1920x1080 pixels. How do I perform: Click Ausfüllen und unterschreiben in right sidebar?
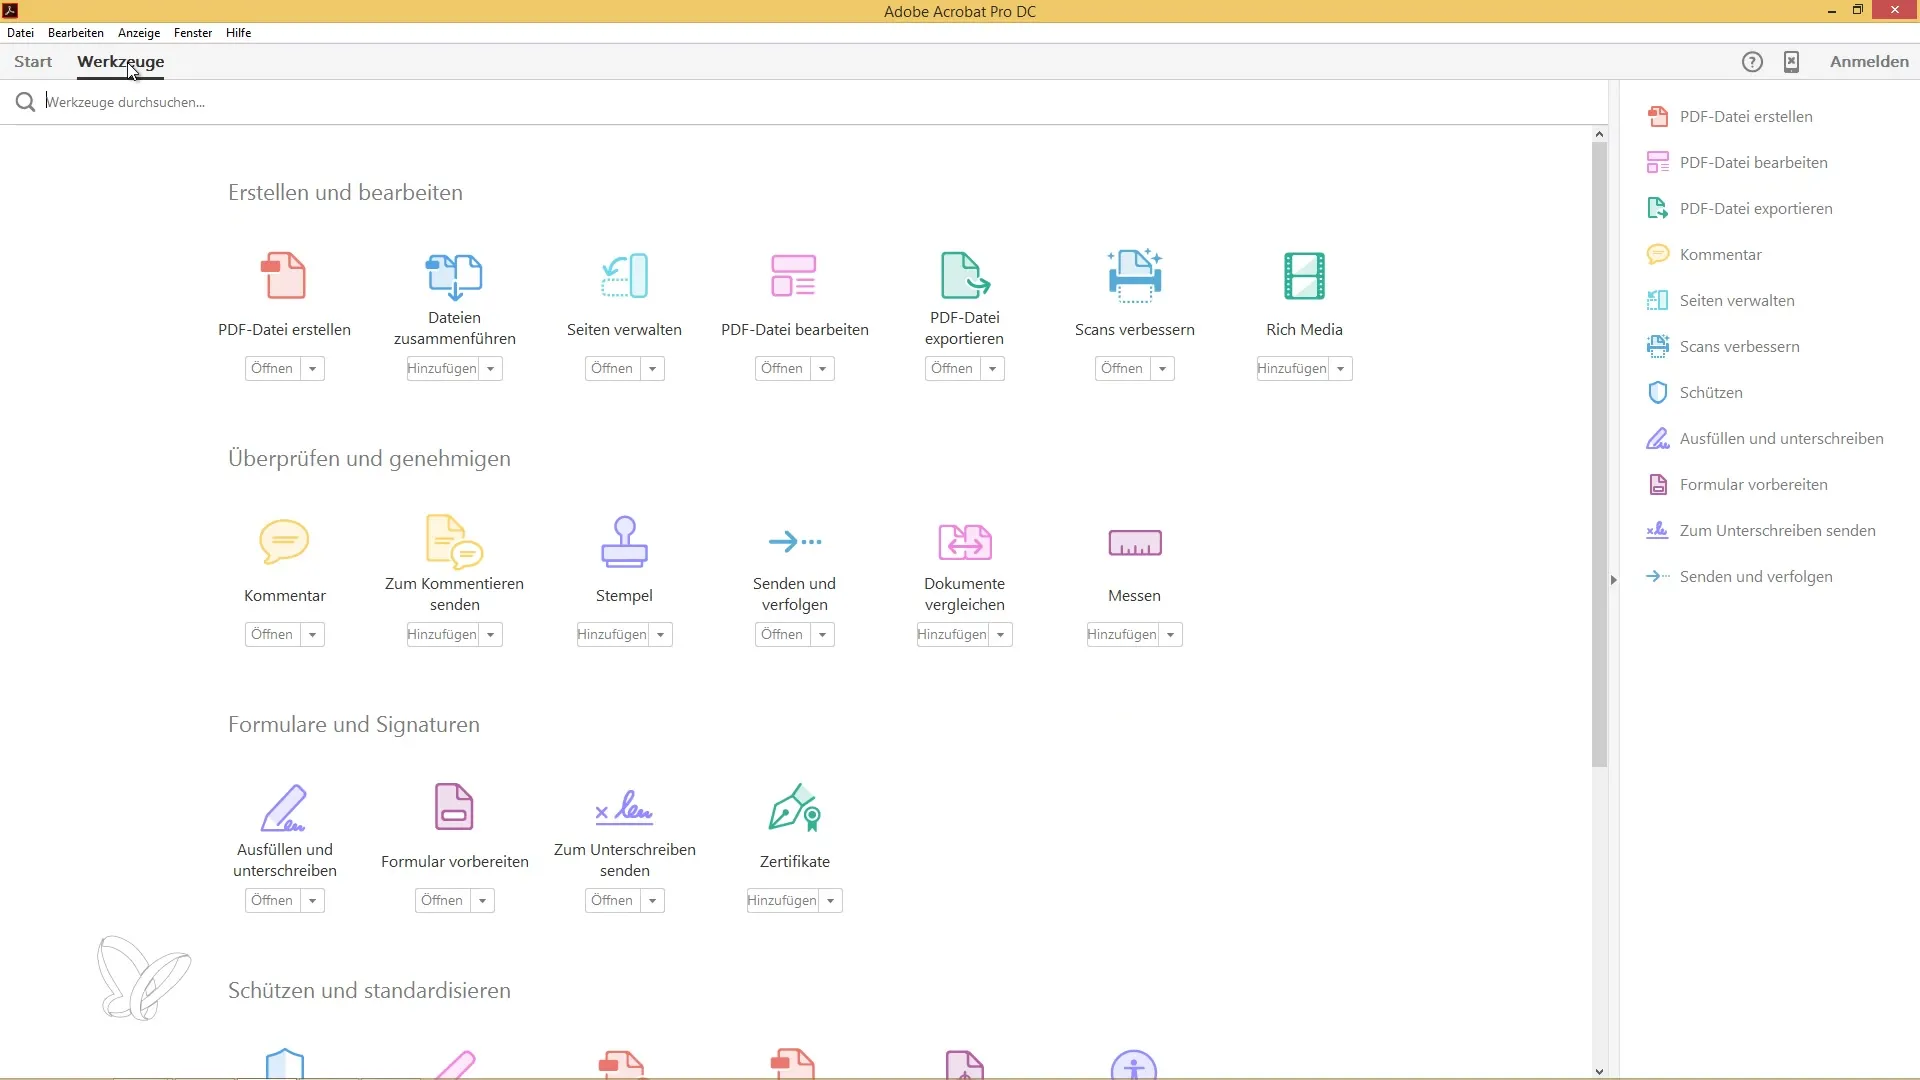tap(1765, 438)
